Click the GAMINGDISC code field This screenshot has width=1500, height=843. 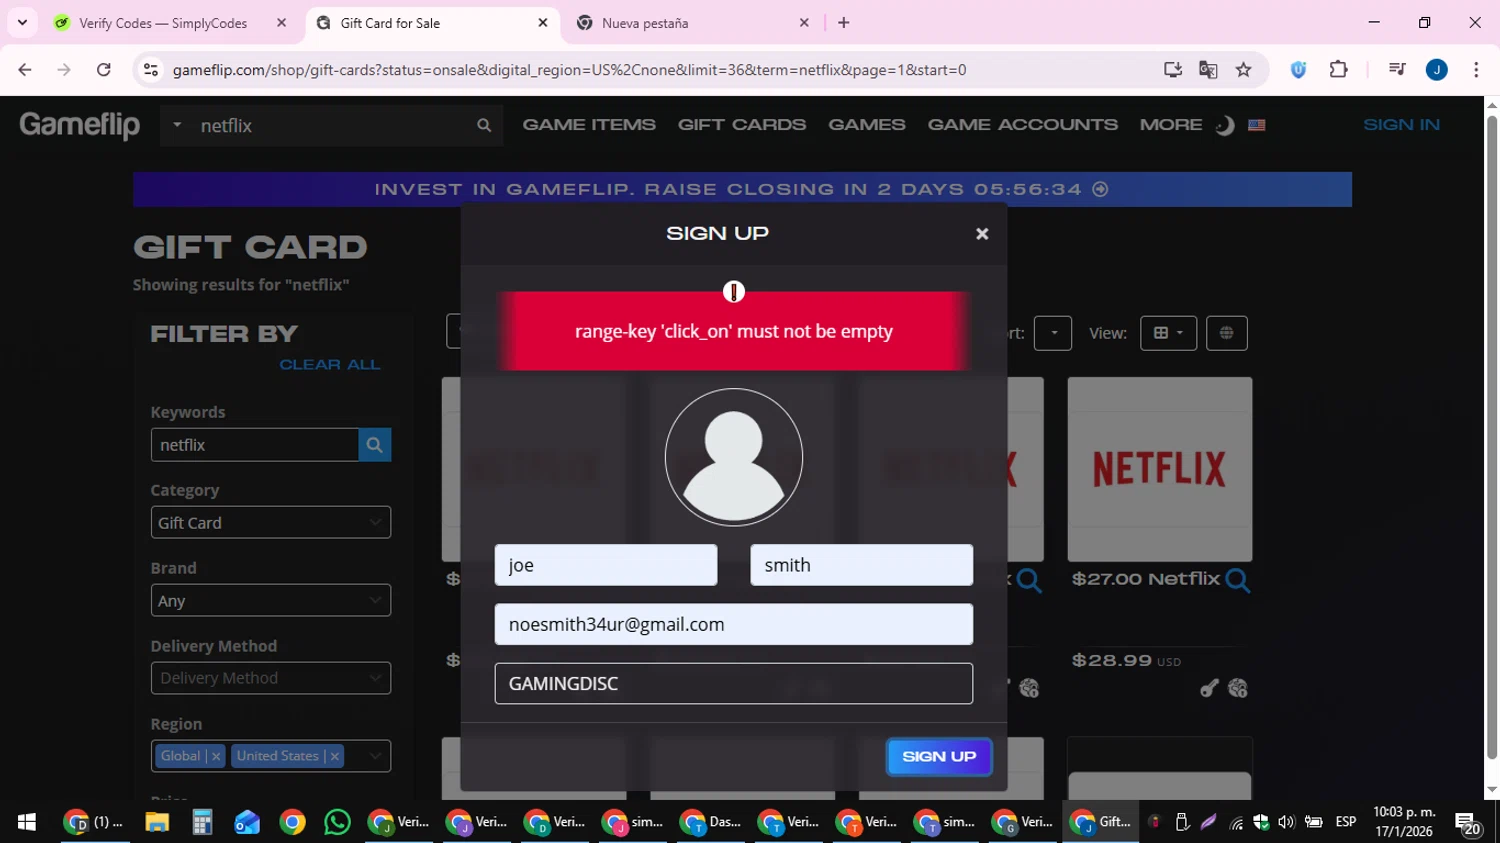(734, 684)
